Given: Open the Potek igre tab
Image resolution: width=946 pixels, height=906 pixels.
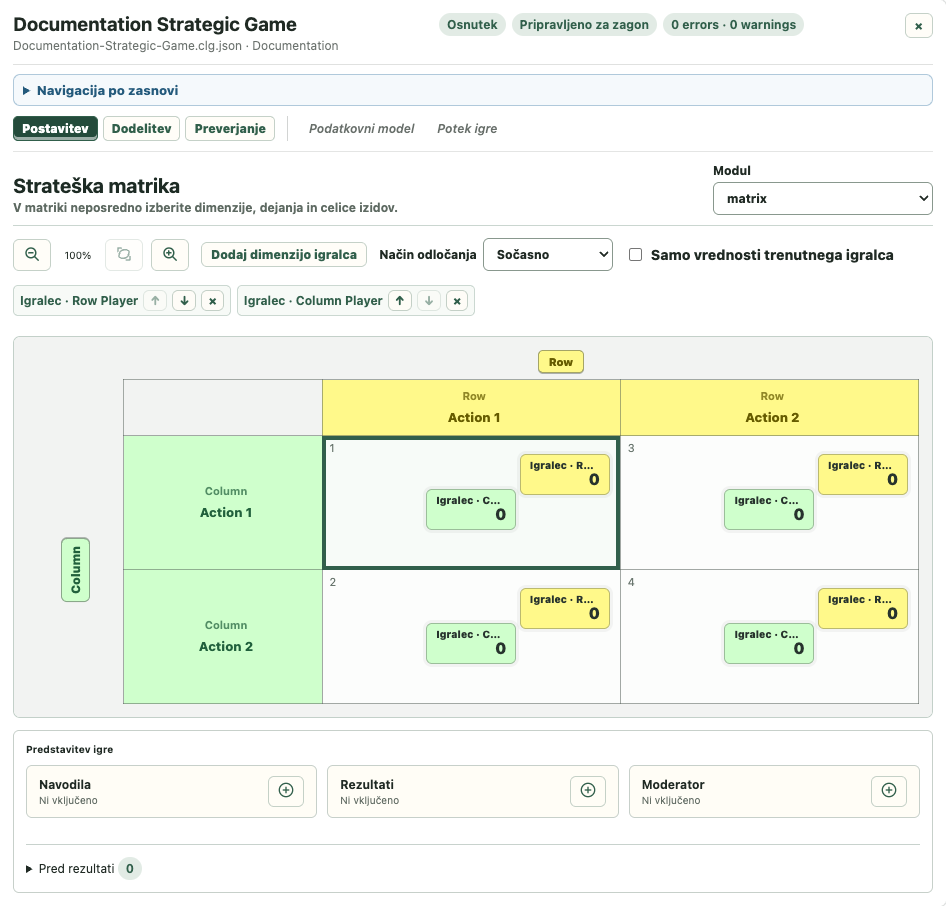Looking at the screenshot, I should 467,128.
